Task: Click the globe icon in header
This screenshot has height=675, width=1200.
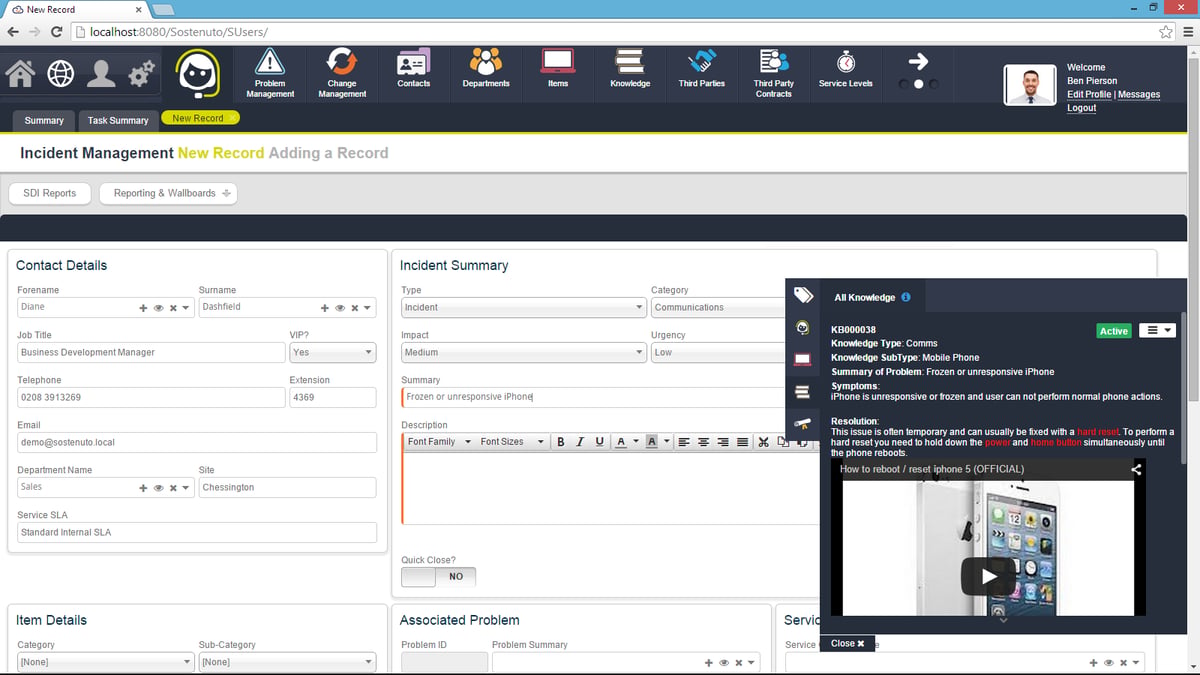Action: 61,74
